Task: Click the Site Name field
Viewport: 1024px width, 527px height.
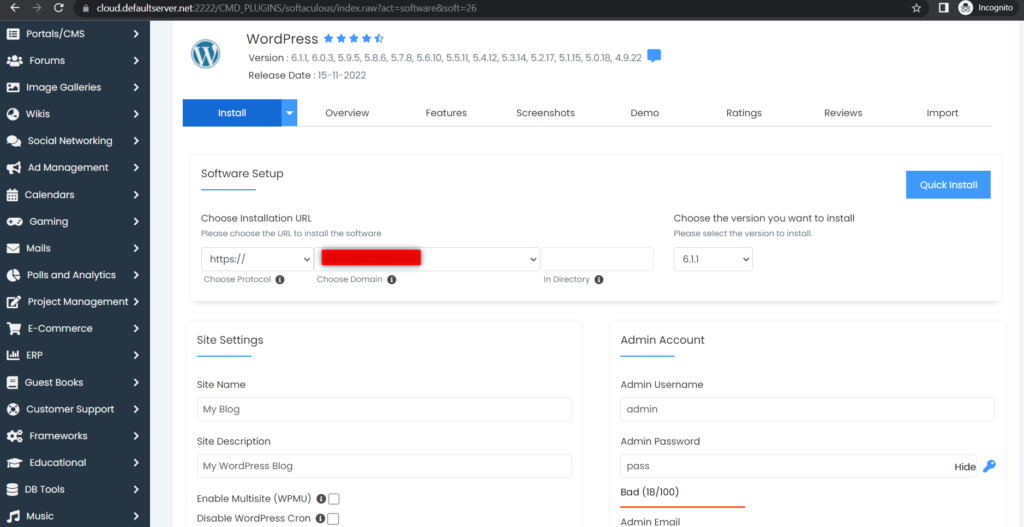Action: (x=384, y=409)
